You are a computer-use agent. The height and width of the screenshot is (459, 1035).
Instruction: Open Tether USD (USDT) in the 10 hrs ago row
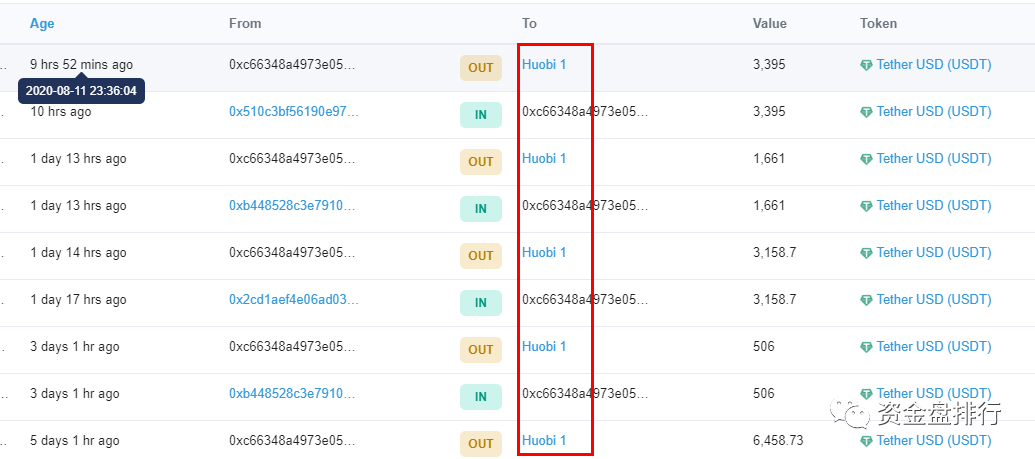coord(933,112)
